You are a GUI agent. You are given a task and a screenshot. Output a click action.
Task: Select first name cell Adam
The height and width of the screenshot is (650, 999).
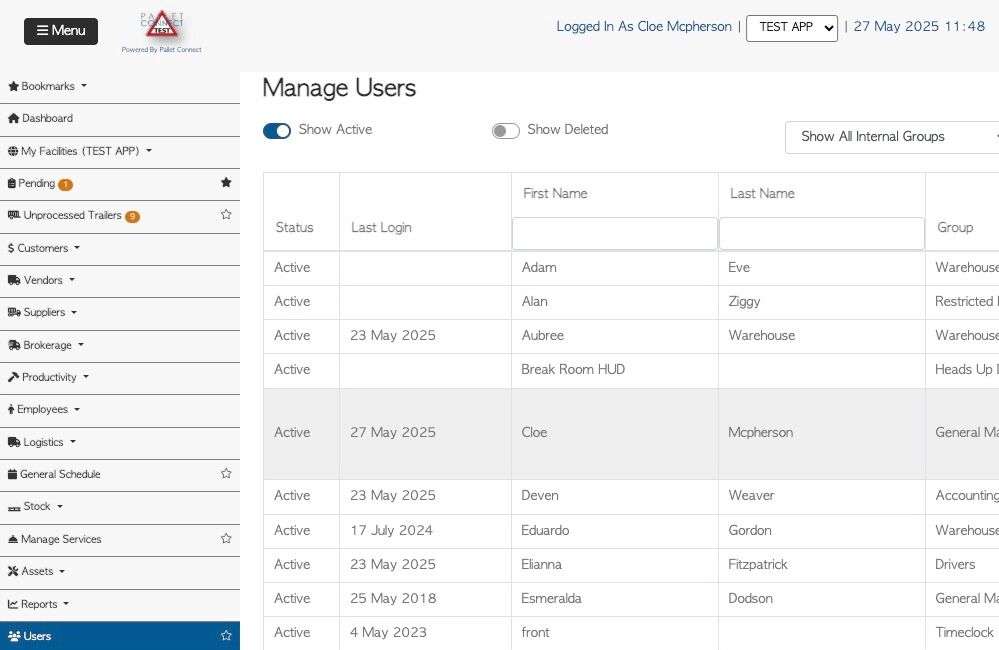pos(615,268)
